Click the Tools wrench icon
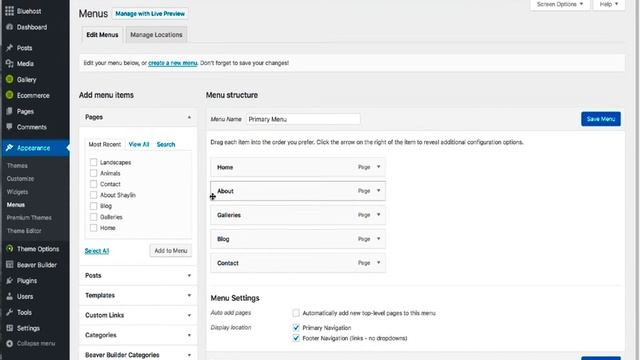 coord(9,312)
